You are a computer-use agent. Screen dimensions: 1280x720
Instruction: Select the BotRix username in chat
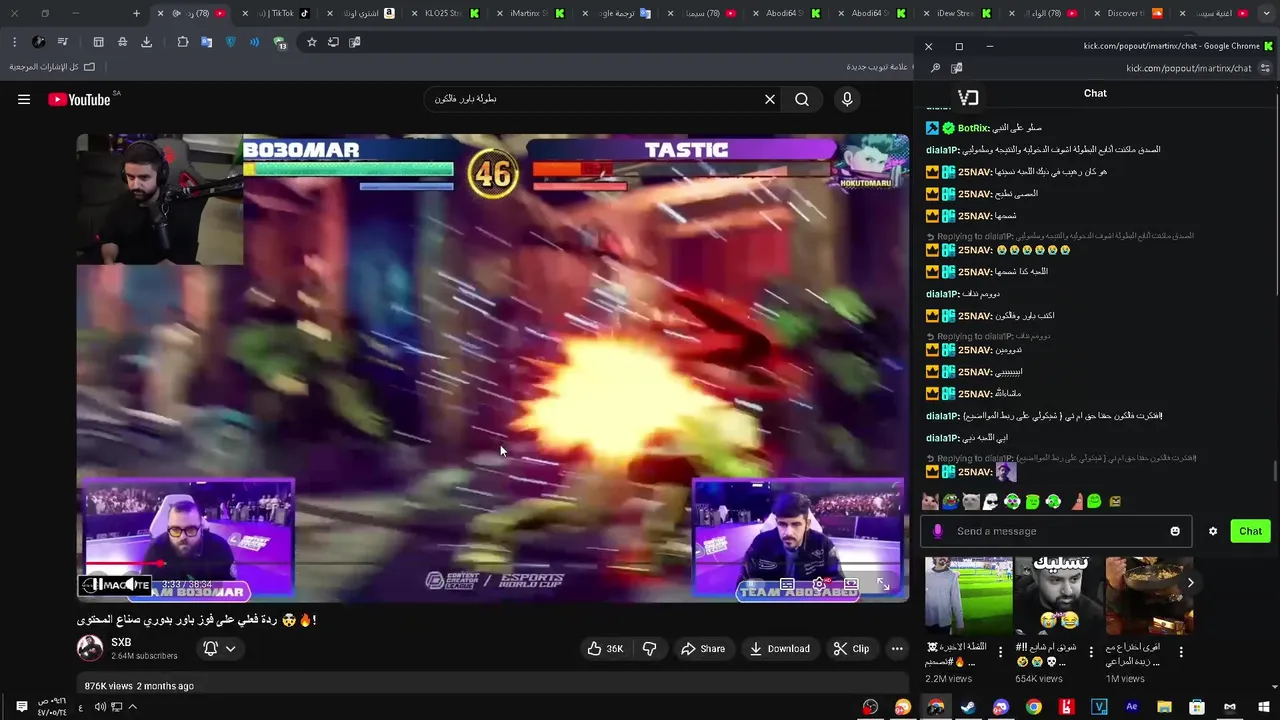coord(973,128)
